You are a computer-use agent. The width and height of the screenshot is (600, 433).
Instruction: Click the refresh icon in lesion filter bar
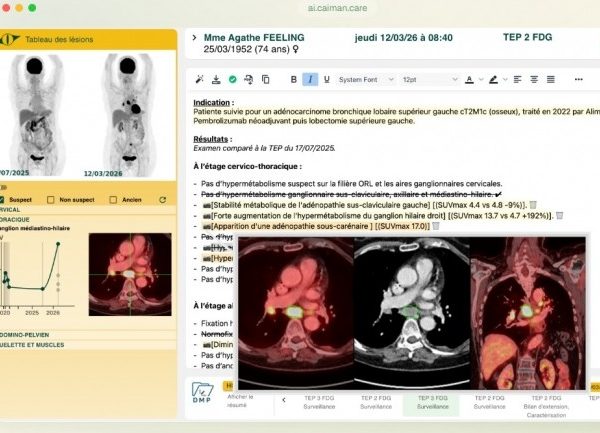pos(163,200)
